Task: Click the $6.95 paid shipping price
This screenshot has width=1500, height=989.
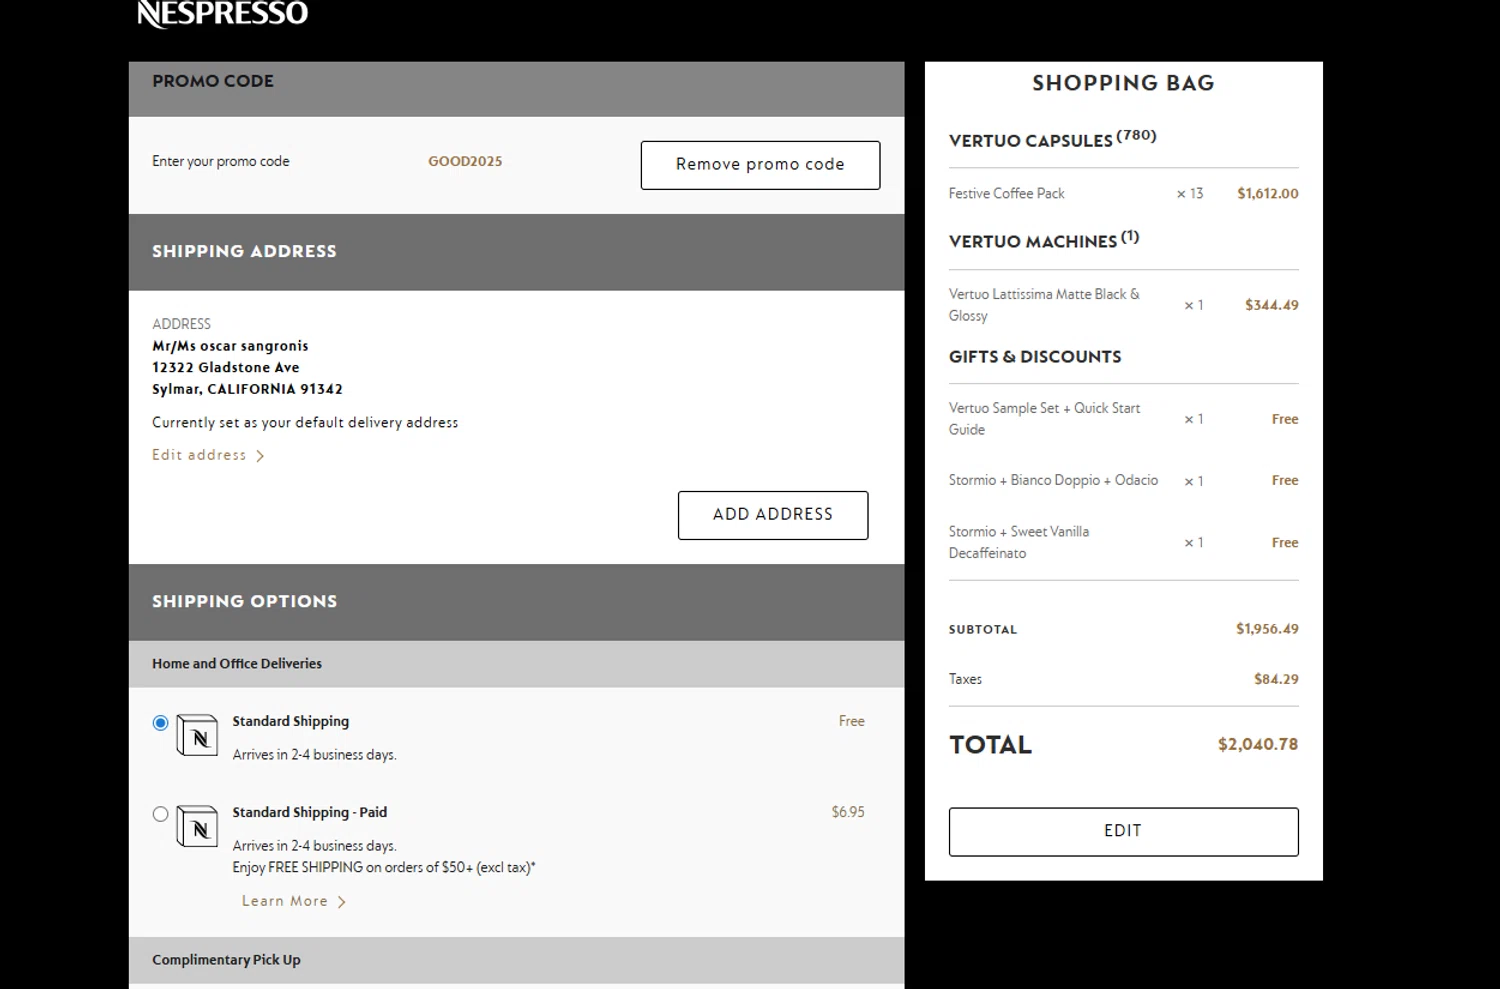Action: tap(848, 812)
